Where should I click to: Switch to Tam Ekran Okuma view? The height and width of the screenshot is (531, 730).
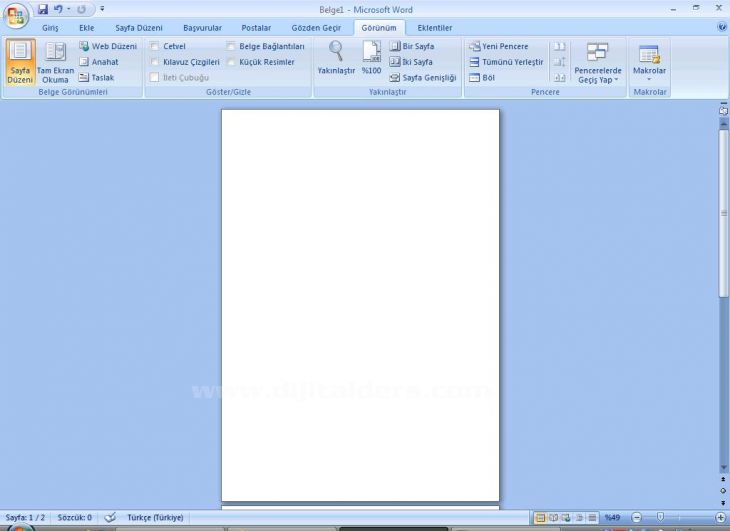point(55,62)
